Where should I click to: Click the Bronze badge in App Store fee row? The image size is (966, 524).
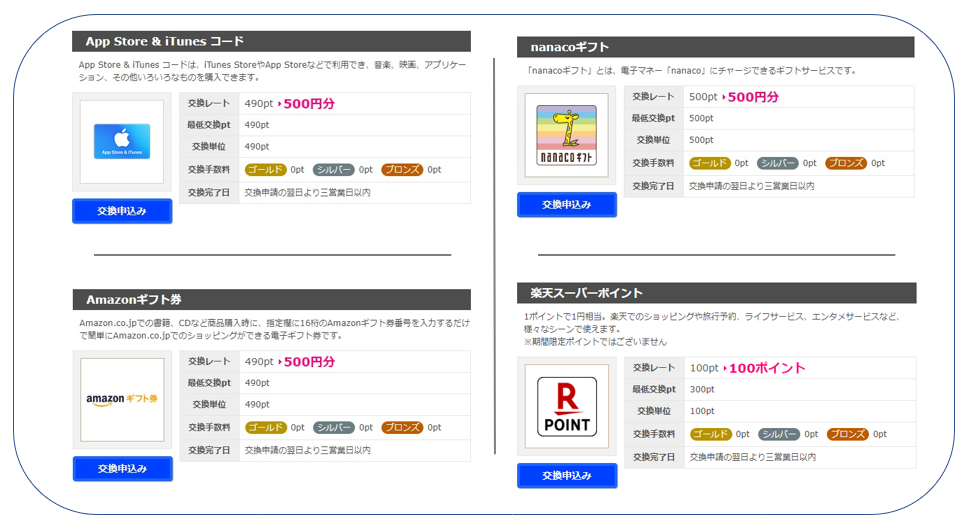click(x=402, y=169)
